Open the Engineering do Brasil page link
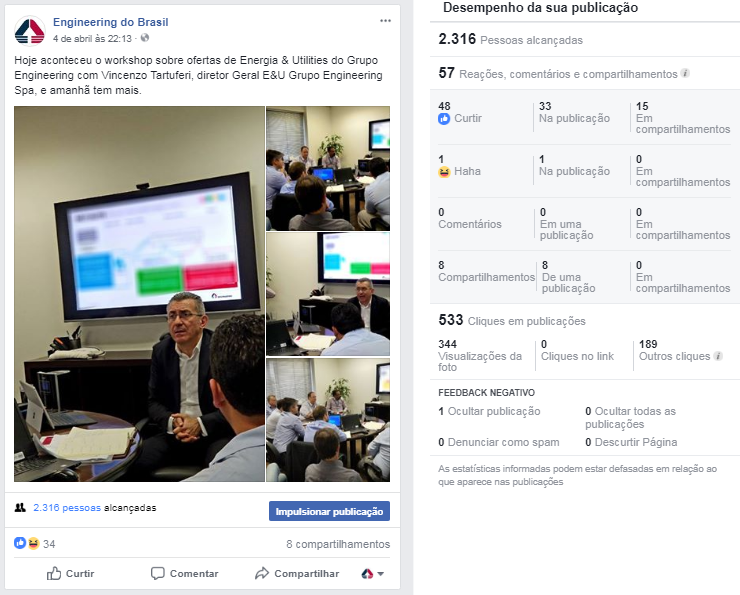The height and width of the screenshot is (595, 740). tap(110, 22)
